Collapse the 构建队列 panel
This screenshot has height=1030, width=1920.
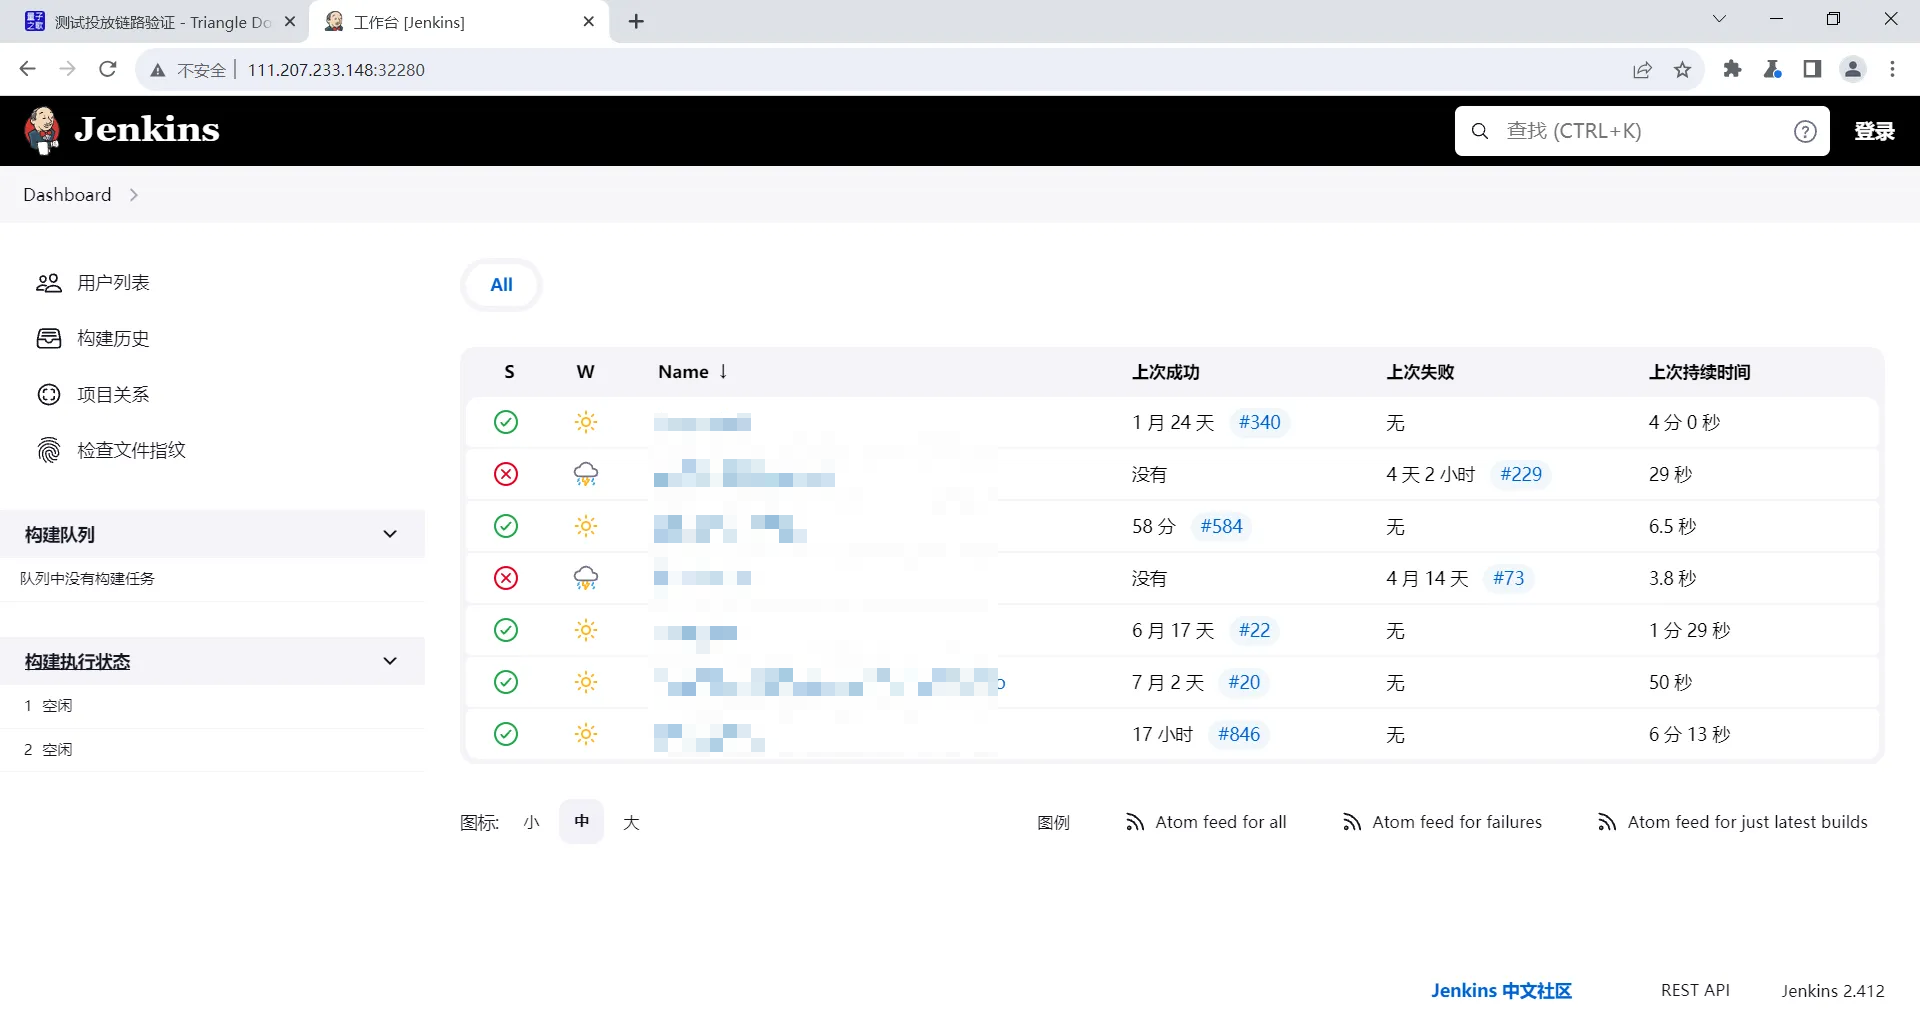click(x=390, y=534)
